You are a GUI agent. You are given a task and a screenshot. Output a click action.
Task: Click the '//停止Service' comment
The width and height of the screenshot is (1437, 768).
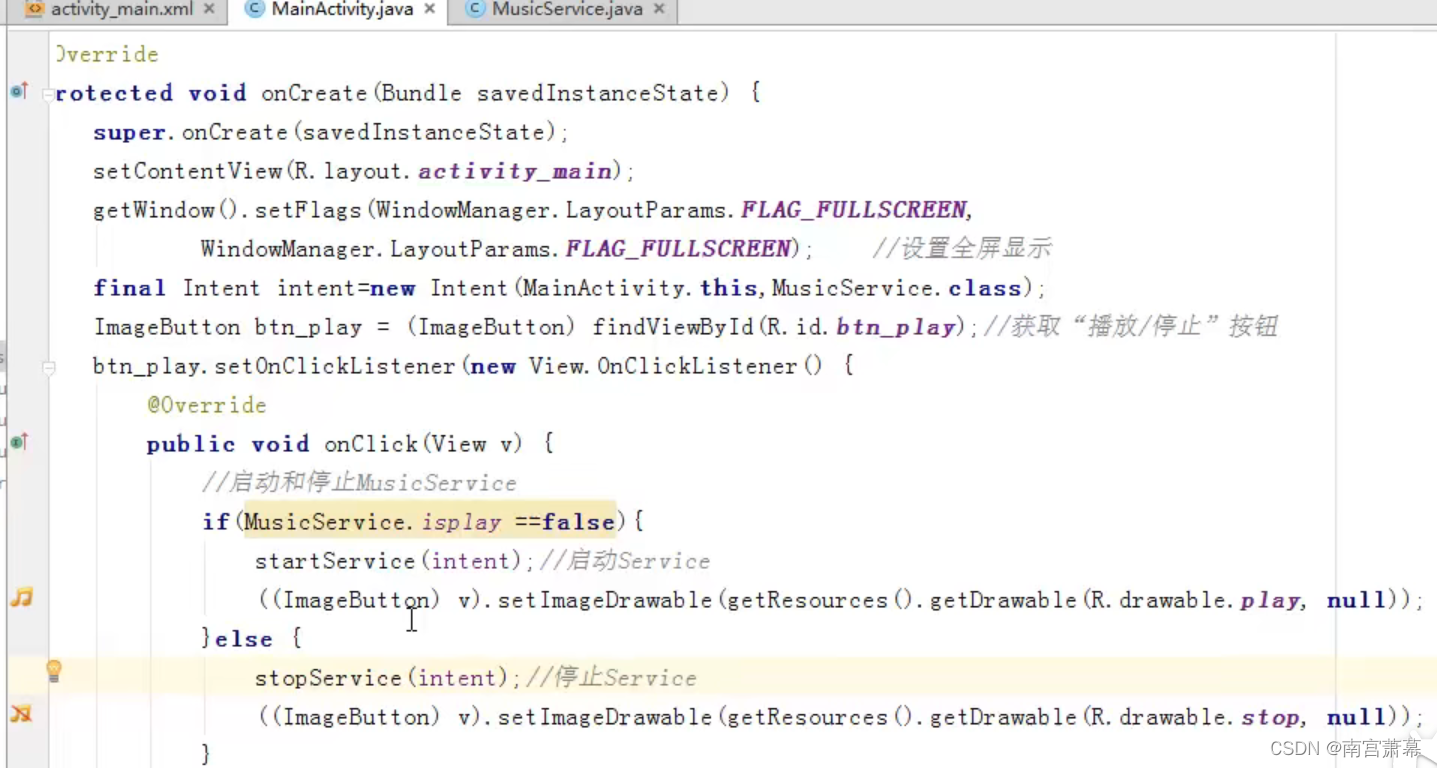(x=611, y=678)
